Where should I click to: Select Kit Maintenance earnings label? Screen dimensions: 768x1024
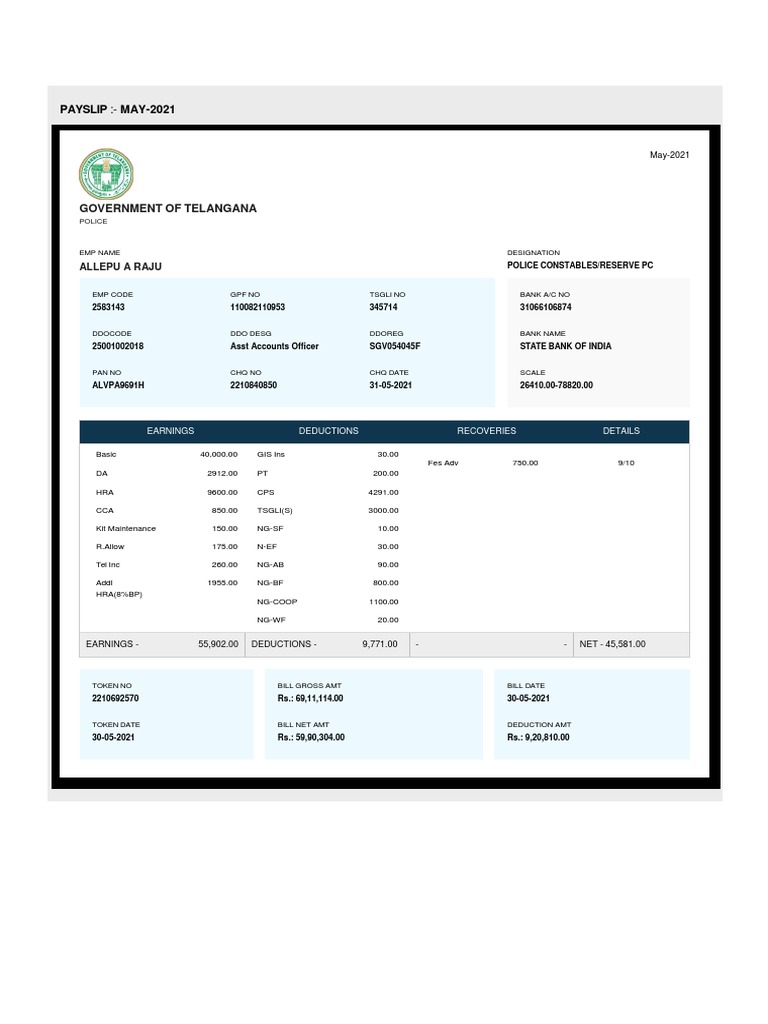[126, 529]
